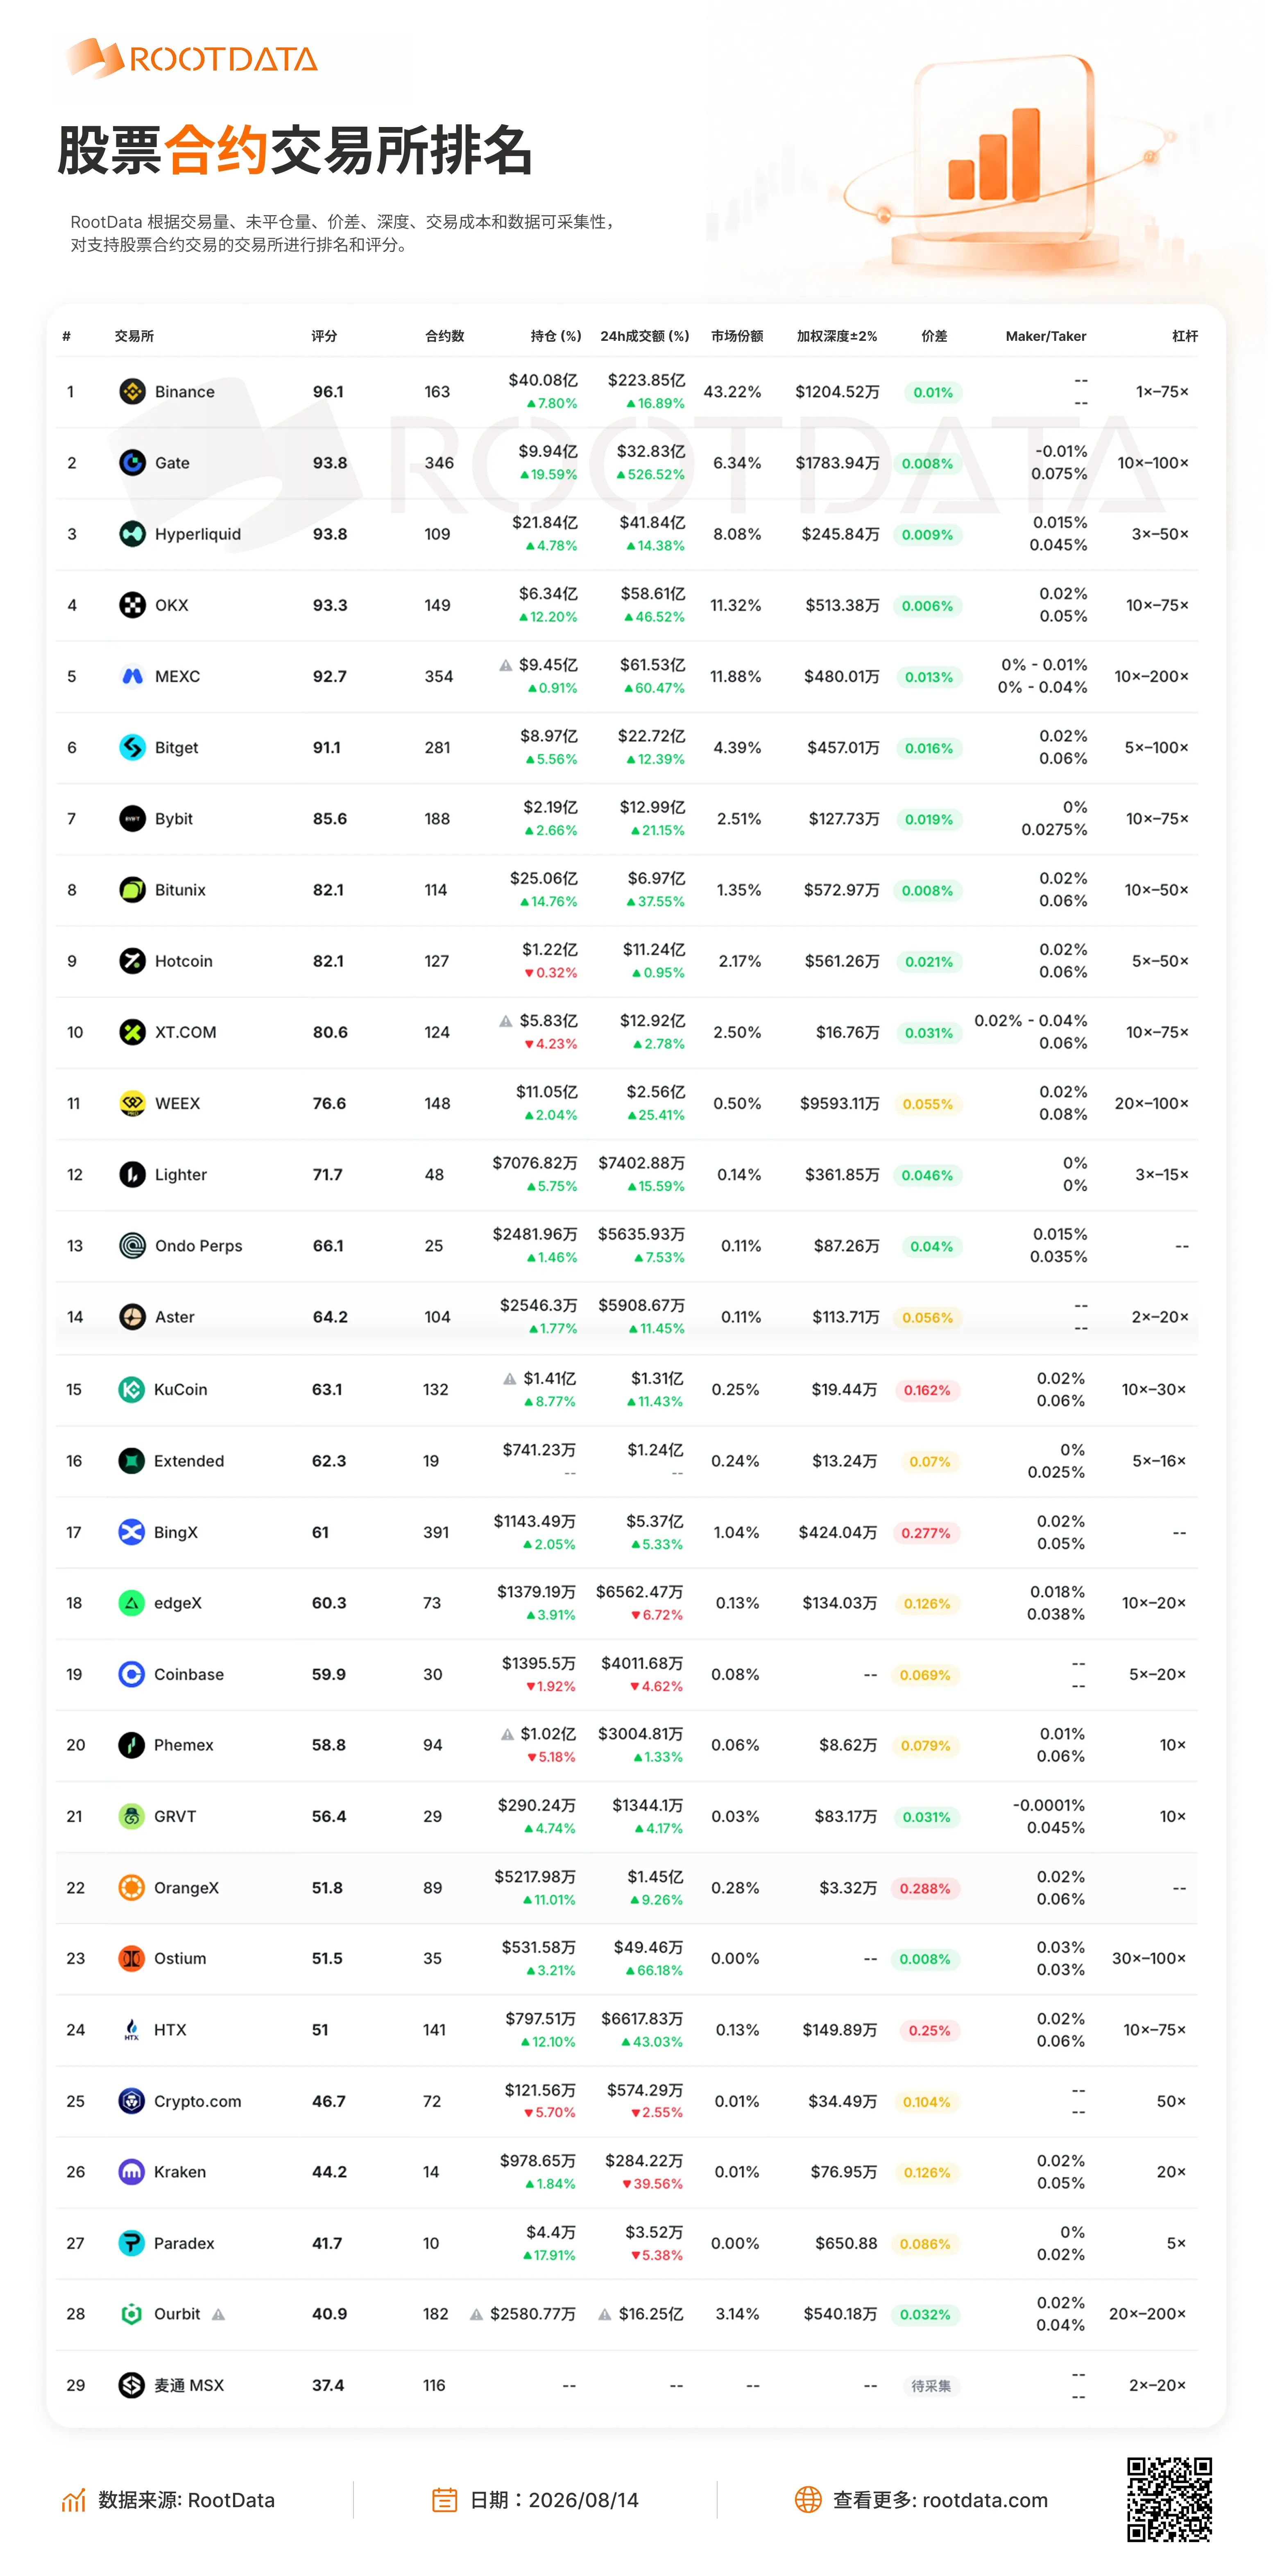Screen dimensions: 1273x2576
Task: Click the 市场份额 column header
Action: (737, 336)
